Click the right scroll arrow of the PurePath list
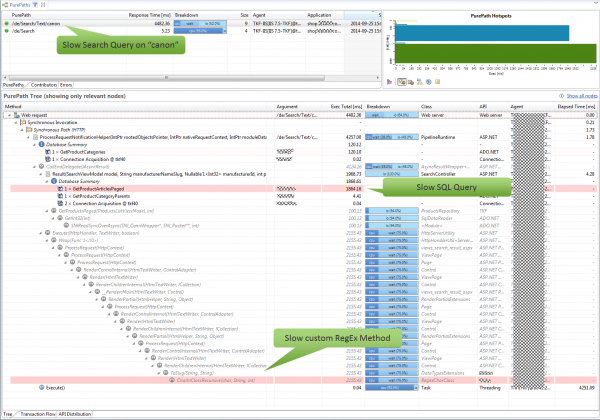 378,78
